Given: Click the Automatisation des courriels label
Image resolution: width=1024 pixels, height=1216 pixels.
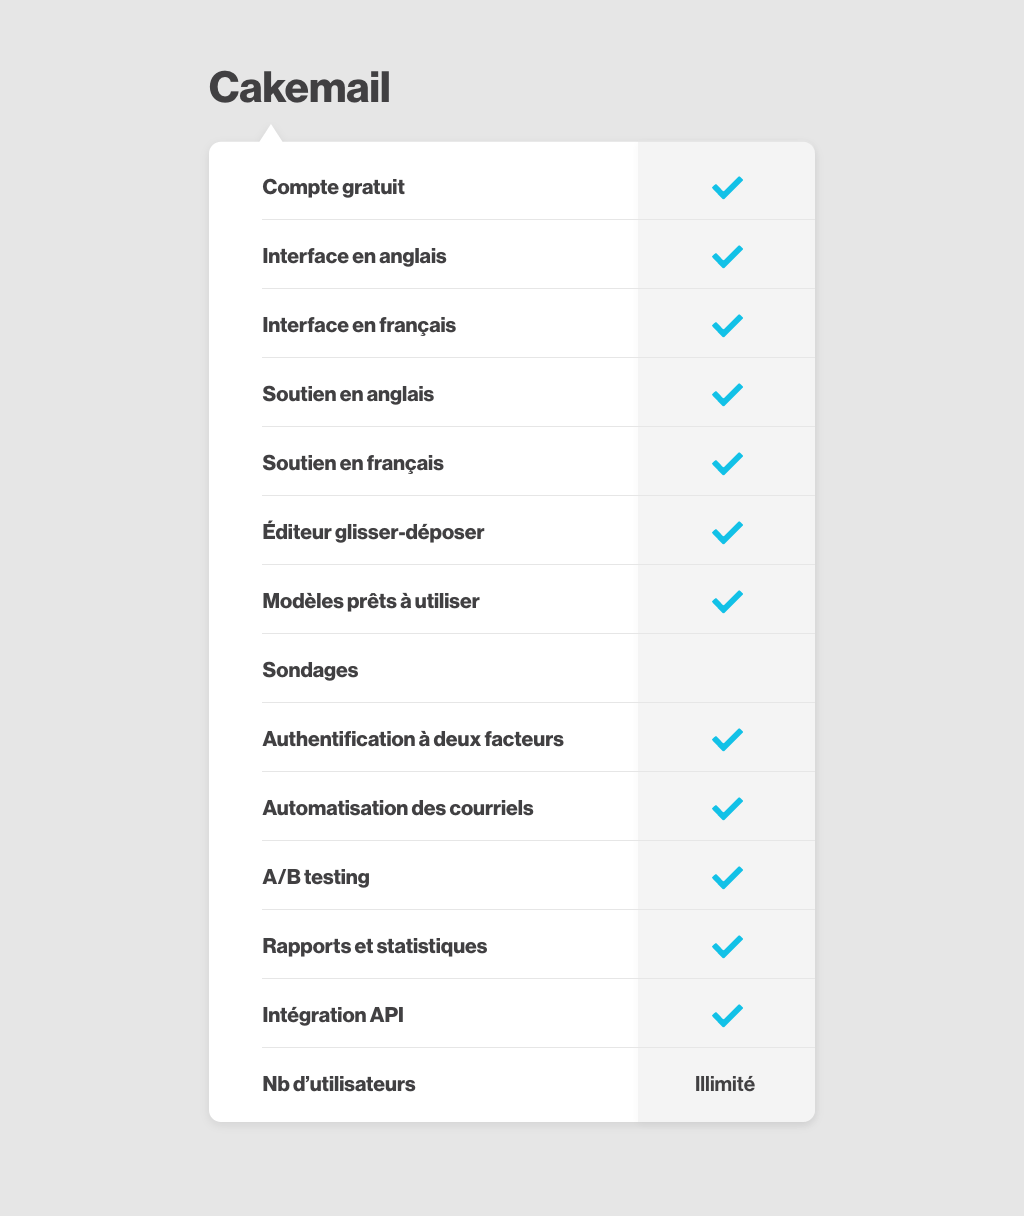Looking at the screenshot, I should click(x=397, y=808).
